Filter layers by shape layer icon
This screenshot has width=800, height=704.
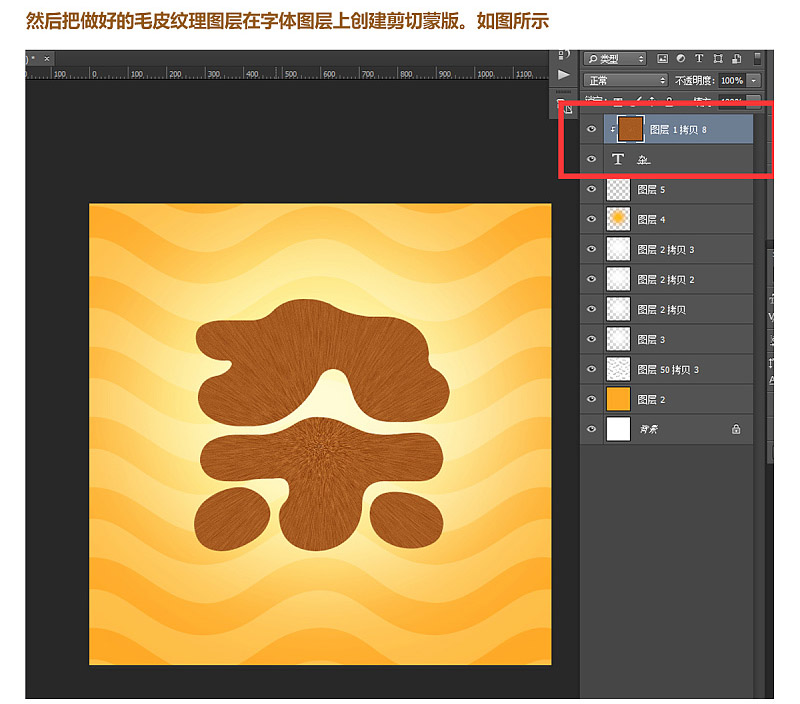coord(718,59)
